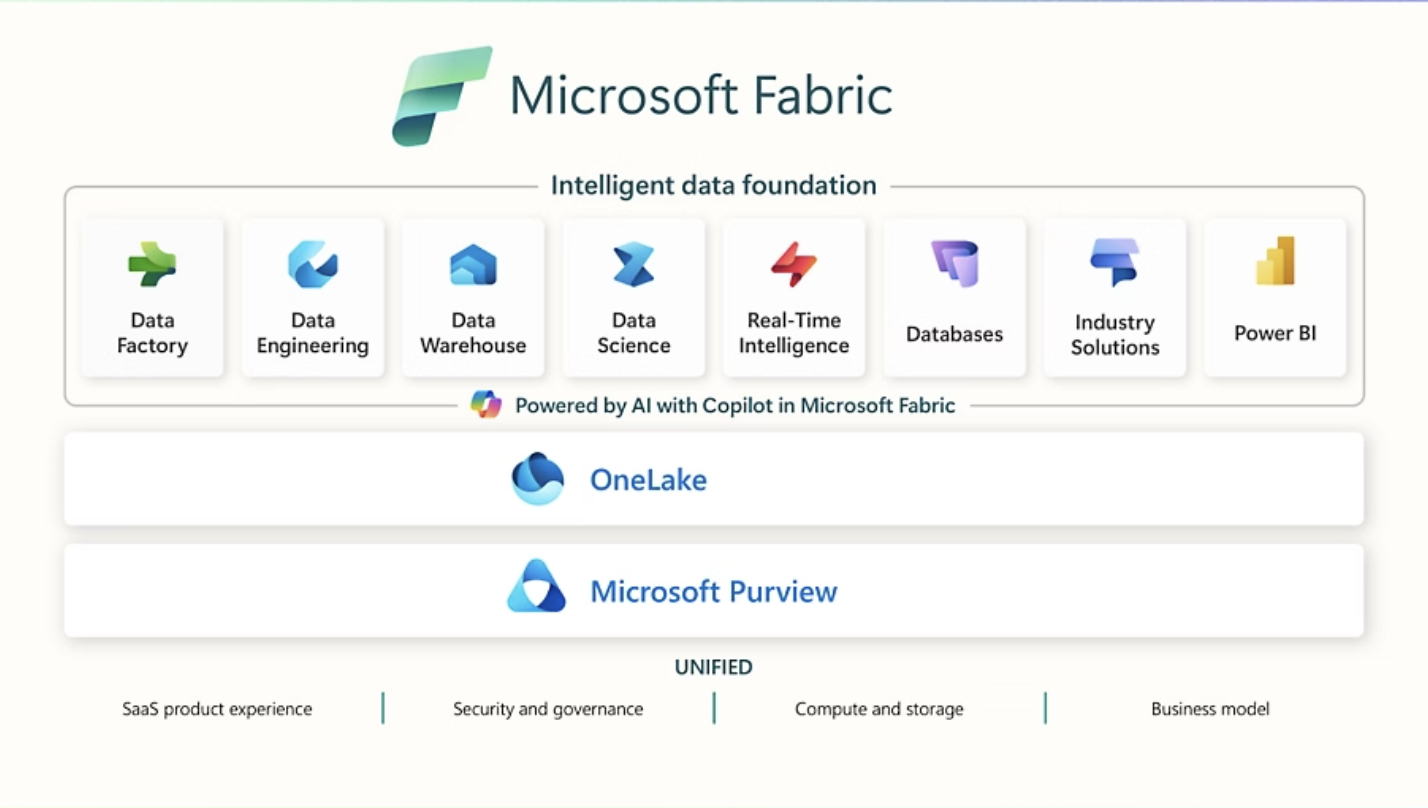
Task: Click the "OneLake" text
Action: click(x=648, y=480)
